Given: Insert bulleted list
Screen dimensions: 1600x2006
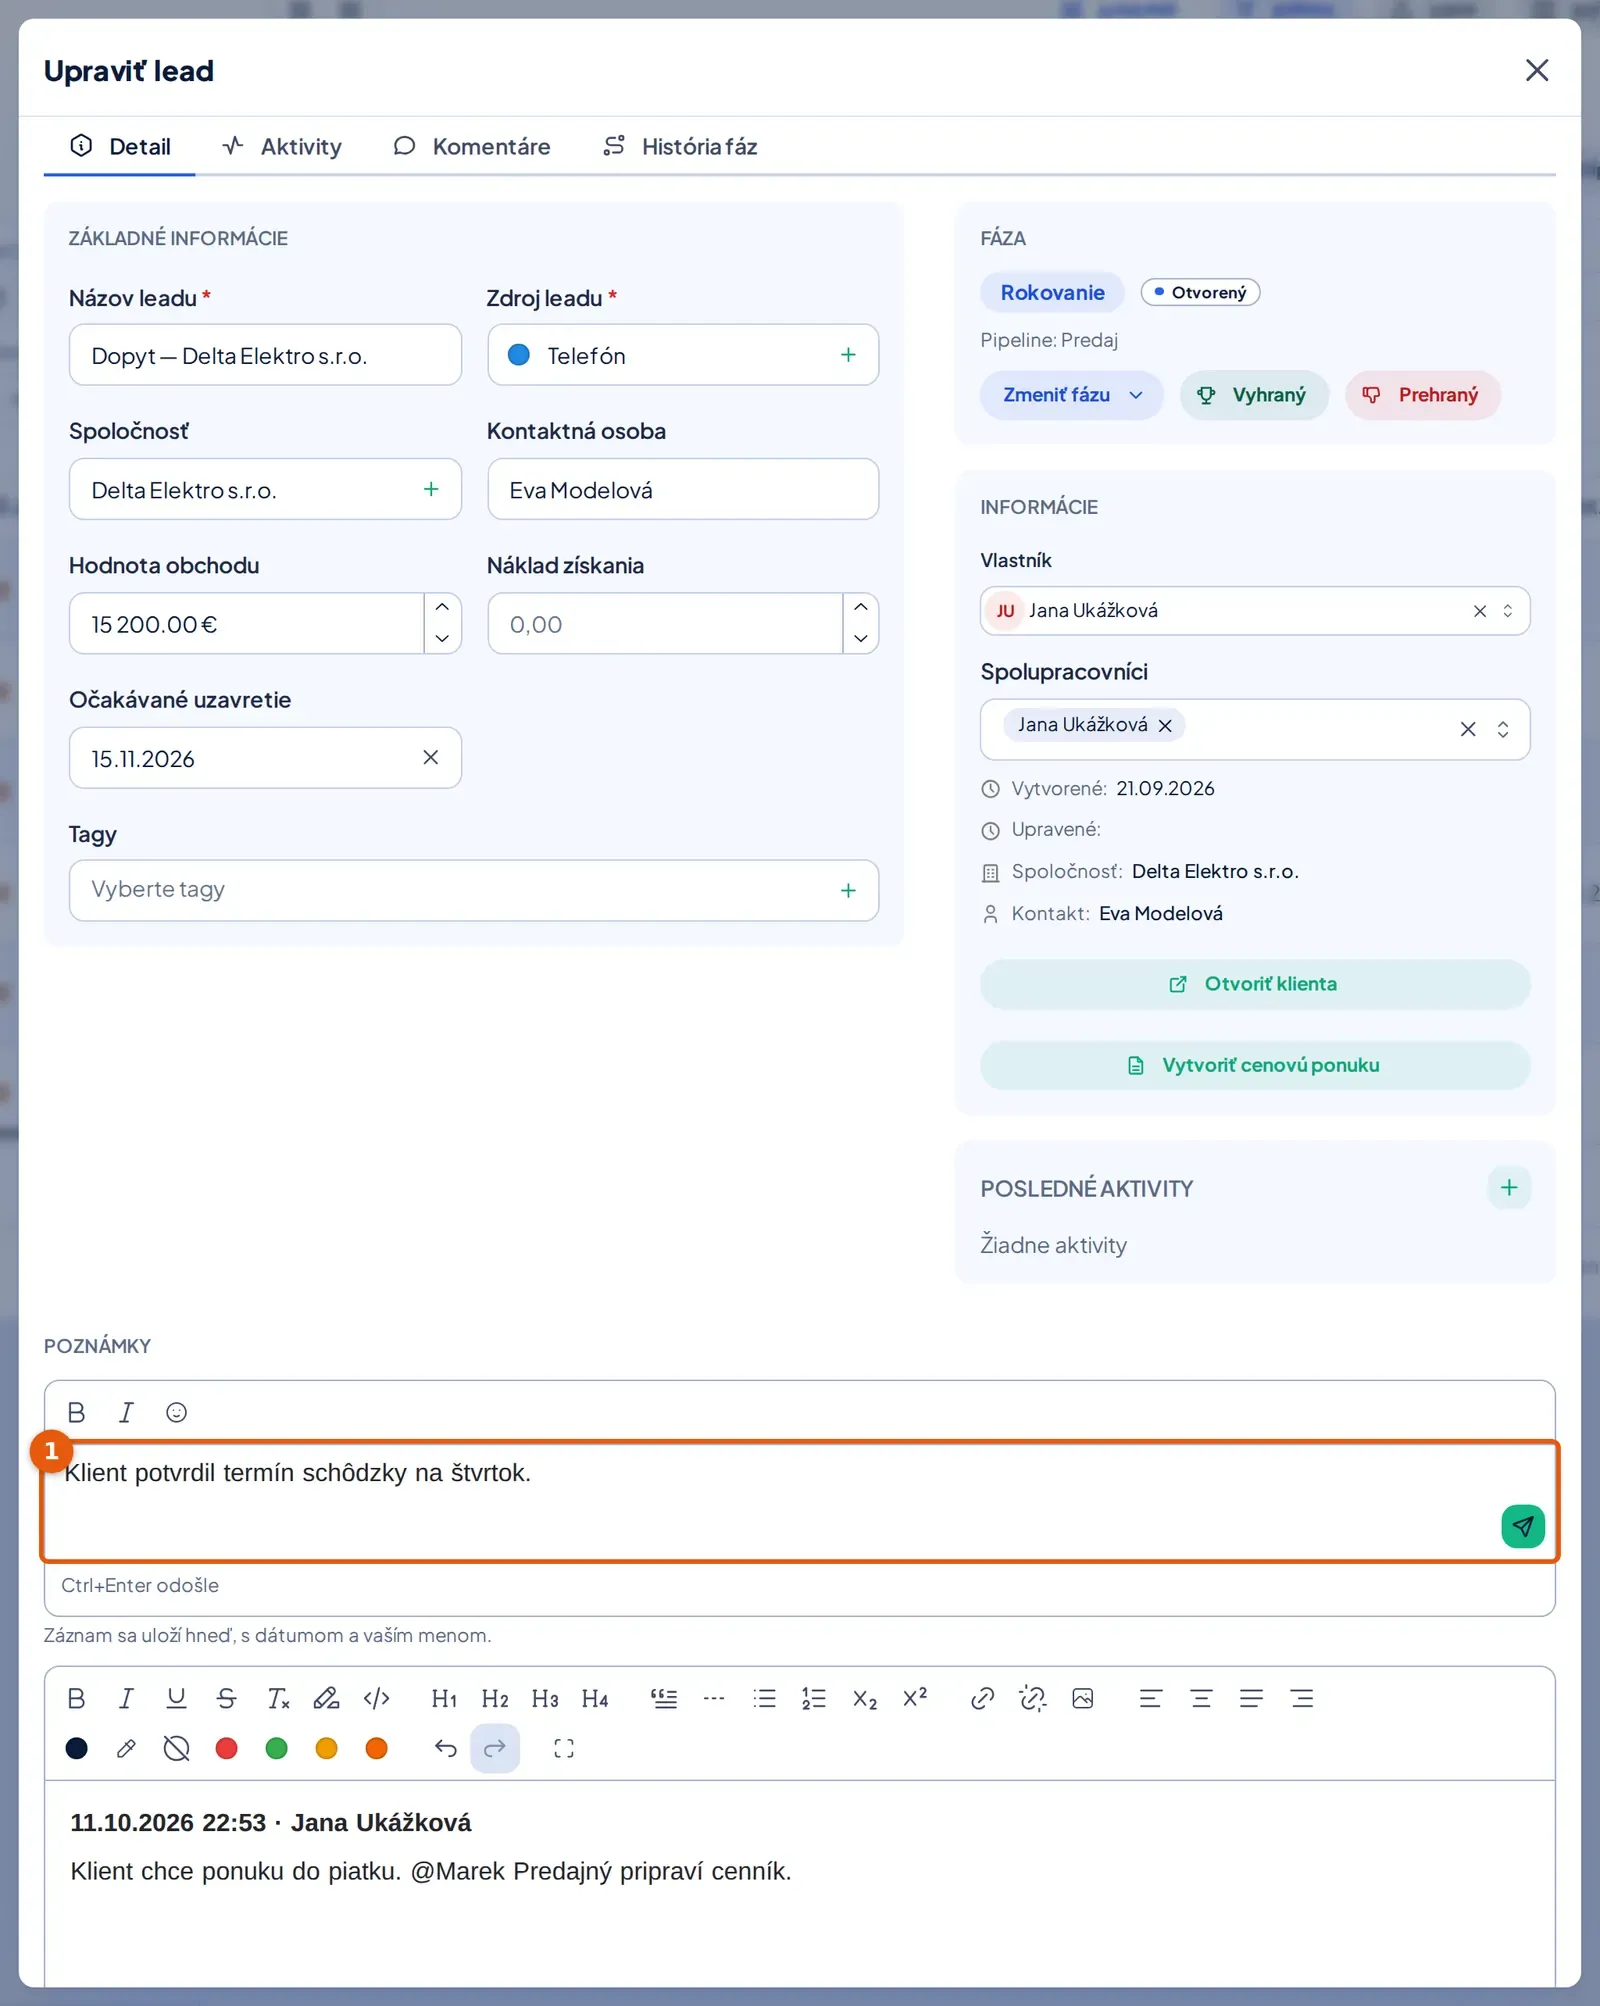Looking at the screenshot, I should [764, 1698].
